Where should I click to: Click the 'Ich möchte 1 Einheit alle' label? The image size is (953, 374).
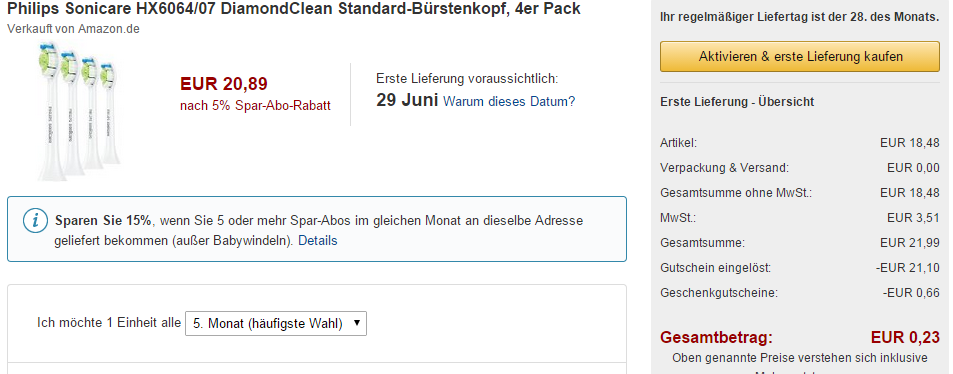(x=109, y=322)
